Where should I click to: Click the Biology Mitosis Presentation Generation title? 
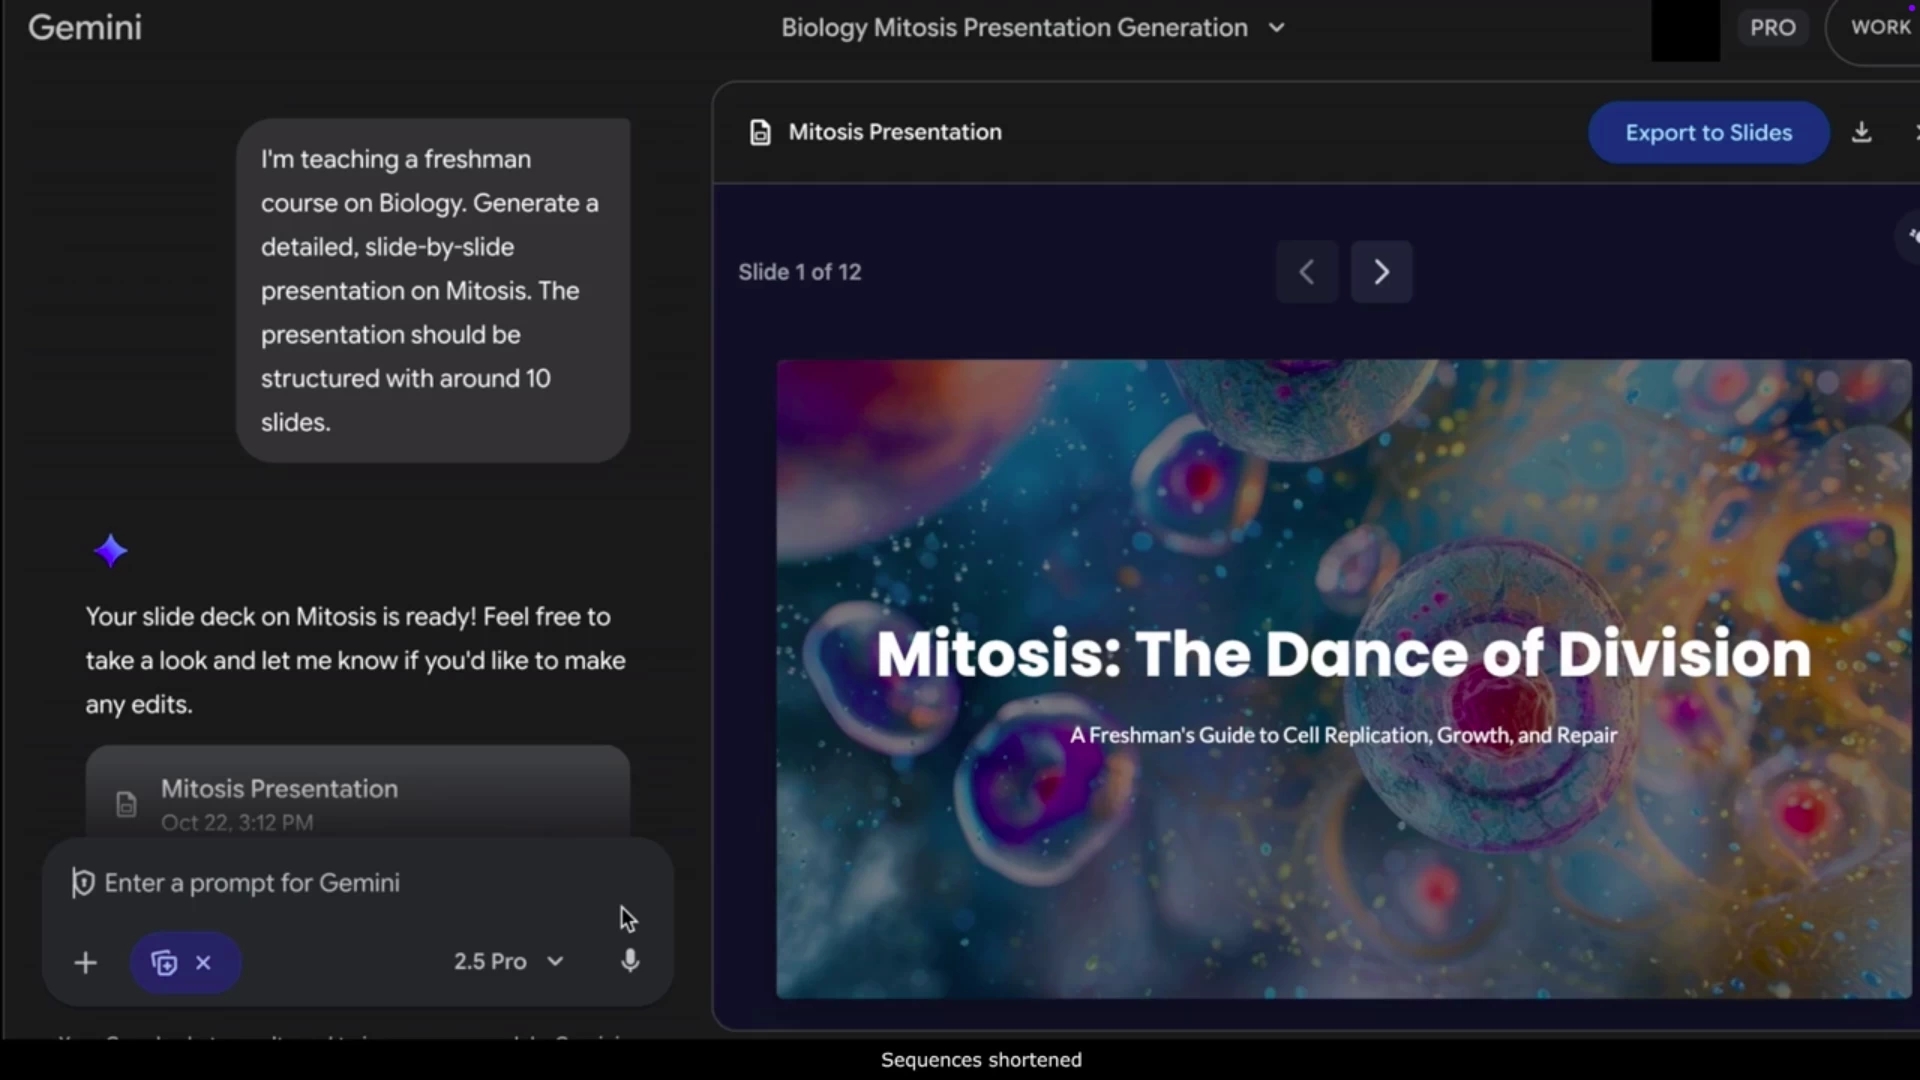[x=1013, y=28]
